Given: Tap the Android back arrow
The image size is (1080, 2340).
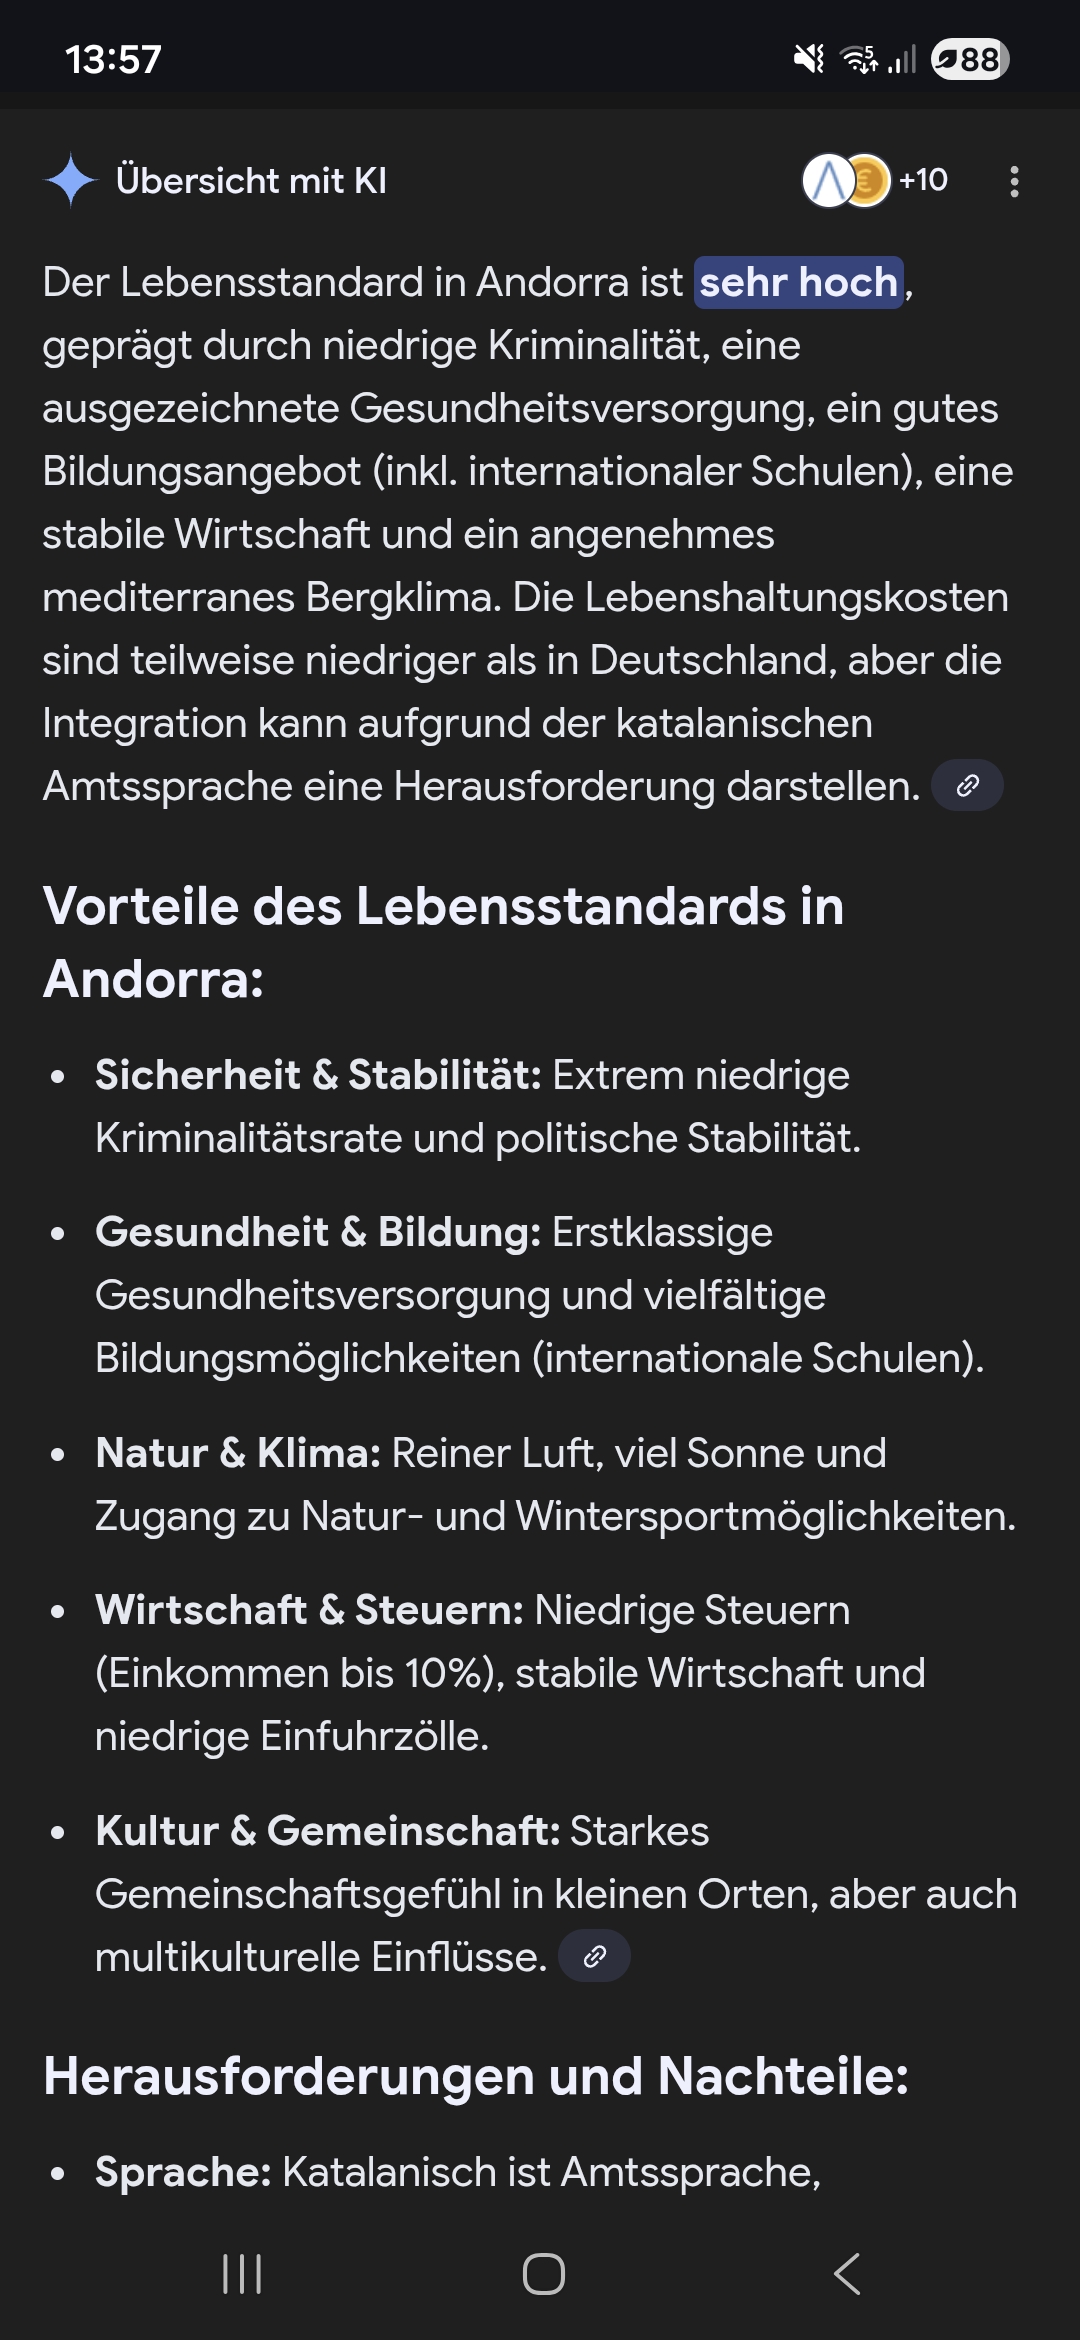Looking at the screenshot, I should tap(847, 2273).
